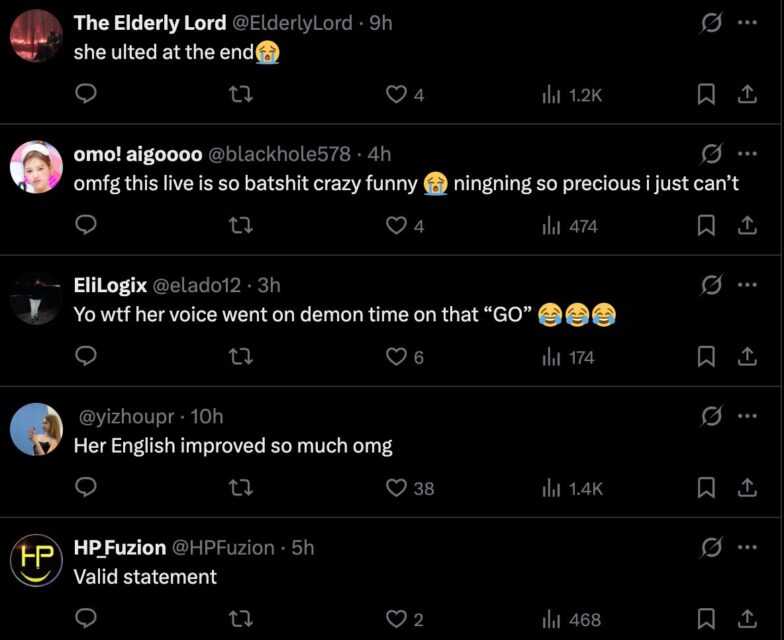The height and width of the screenshot is (640, 784).
Task: Reply to The Elderly Lord's tweet
Action: (x=87, y=95)
